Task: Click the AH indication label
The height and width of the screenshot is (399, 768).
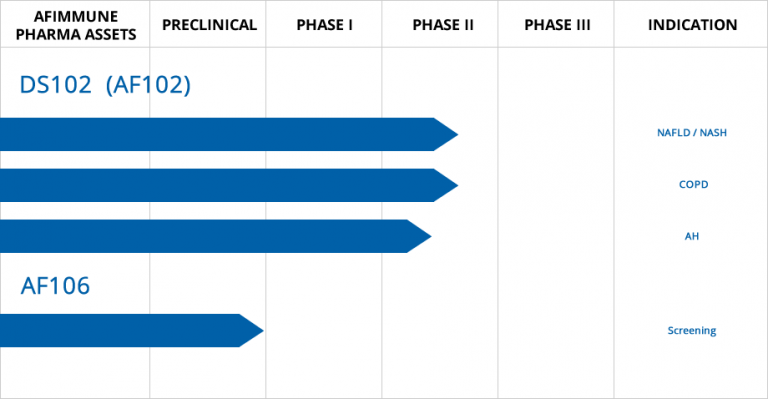Action: pyautogui.click(x=692, y=236)
